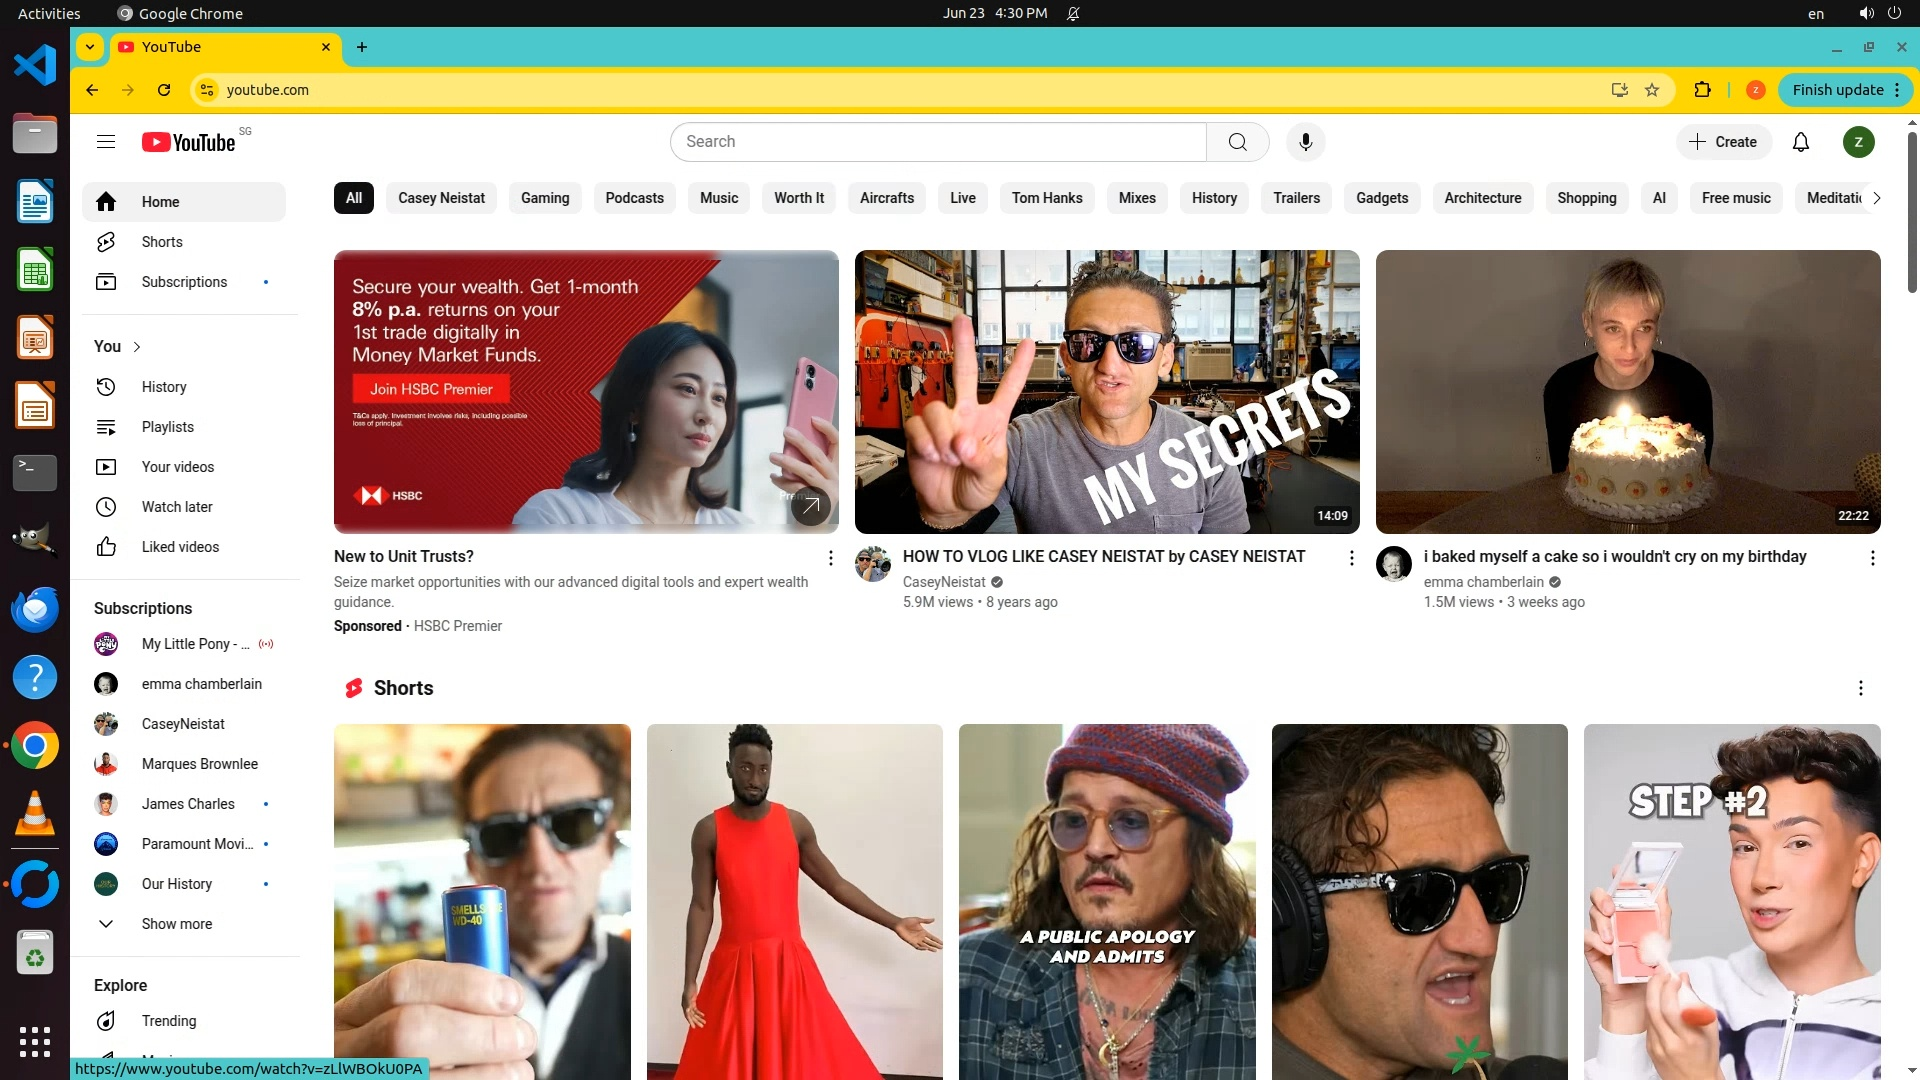Open the notifications bell
Image resolution: width=1920 pixels, height=1080 pixels.
click(x=1801, y=142)
